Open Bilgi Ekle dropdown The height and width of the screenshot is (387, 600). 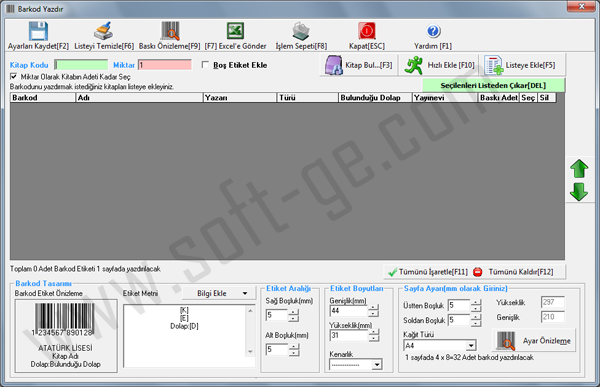[x=219, y=294]
